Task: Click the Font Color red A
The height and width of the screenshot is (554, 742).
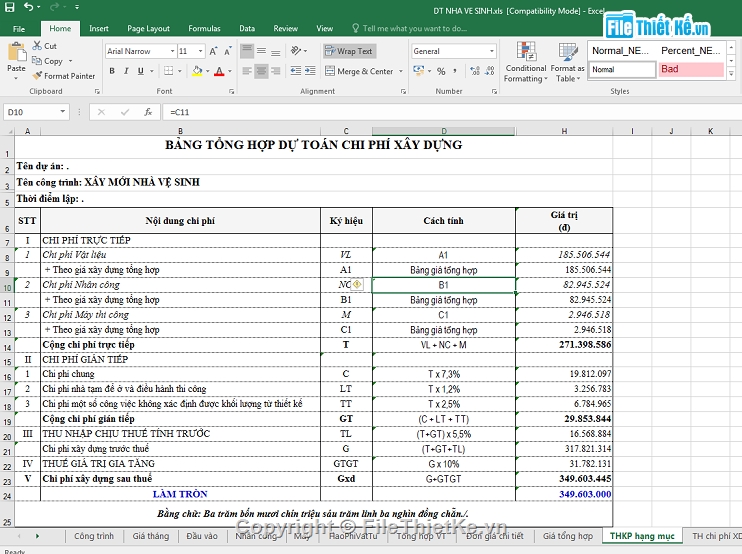Action: 219,71
